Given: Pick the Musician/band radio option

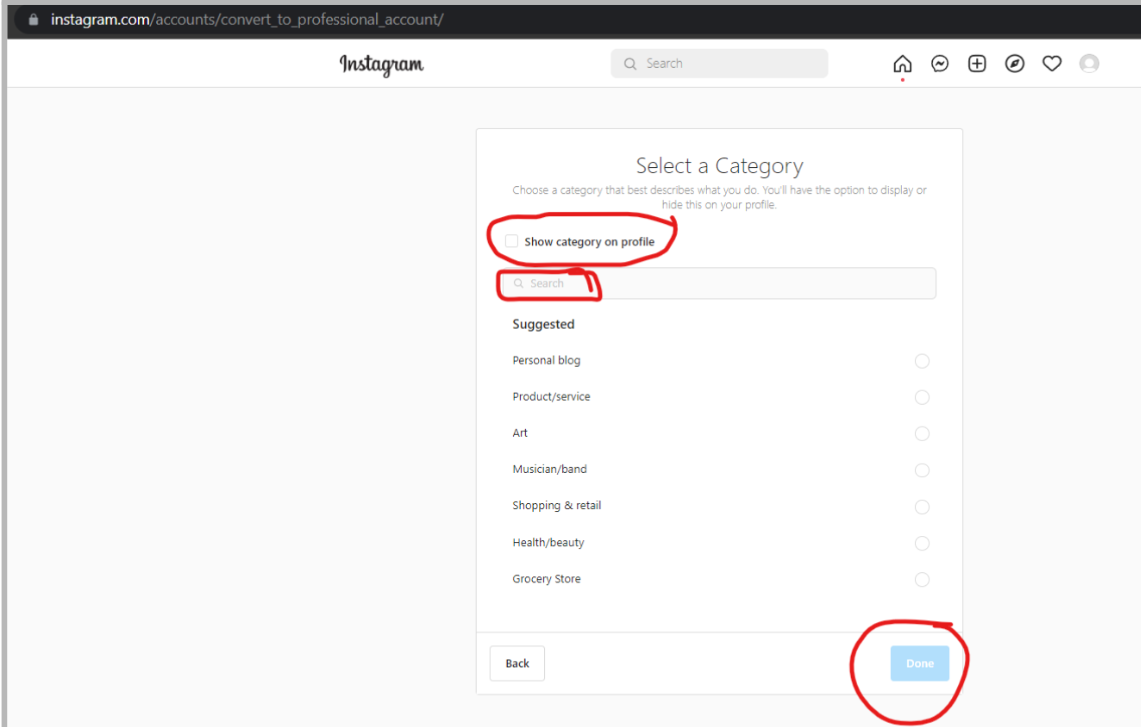Looking at the screenshot, I should pos(922,470).
